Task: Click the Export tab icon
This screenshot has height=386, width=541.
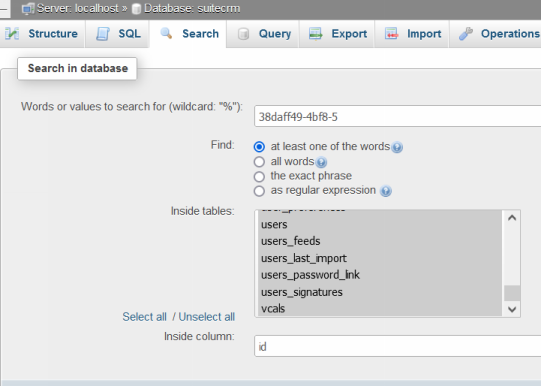Action: coord(316,34)
